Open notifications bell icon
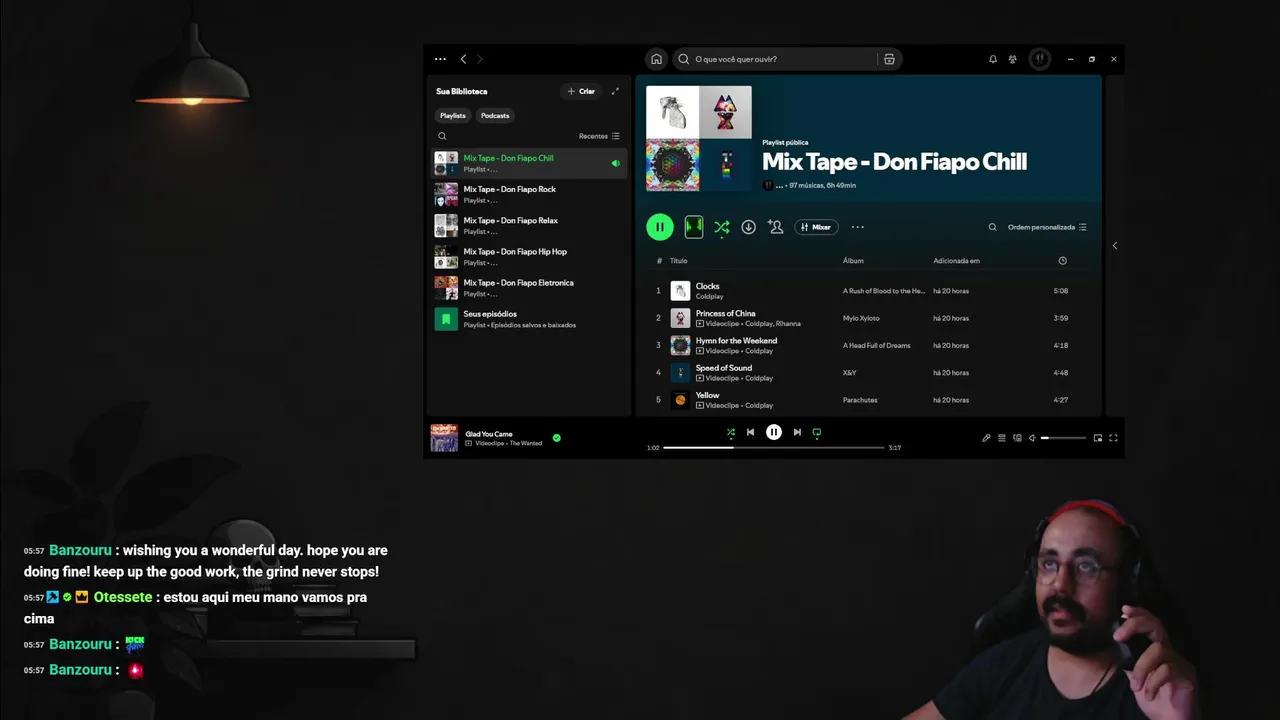The image size is (1280, 720). point(993,59)
